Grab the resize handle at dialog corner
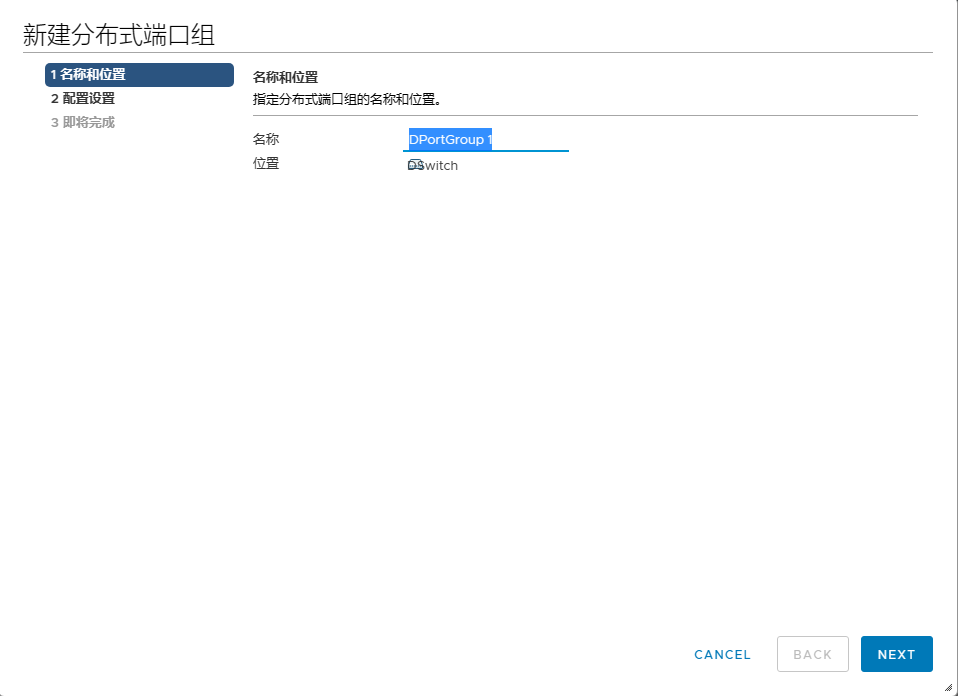Image resolution: width=958 pixels, height=696 pixels. click(947, 686)
